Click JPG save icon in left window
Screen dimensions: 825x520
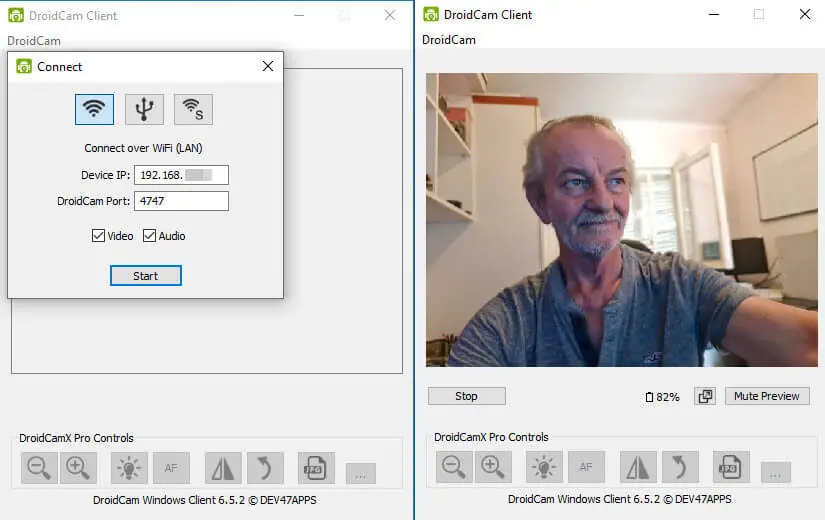click(316, 468)
